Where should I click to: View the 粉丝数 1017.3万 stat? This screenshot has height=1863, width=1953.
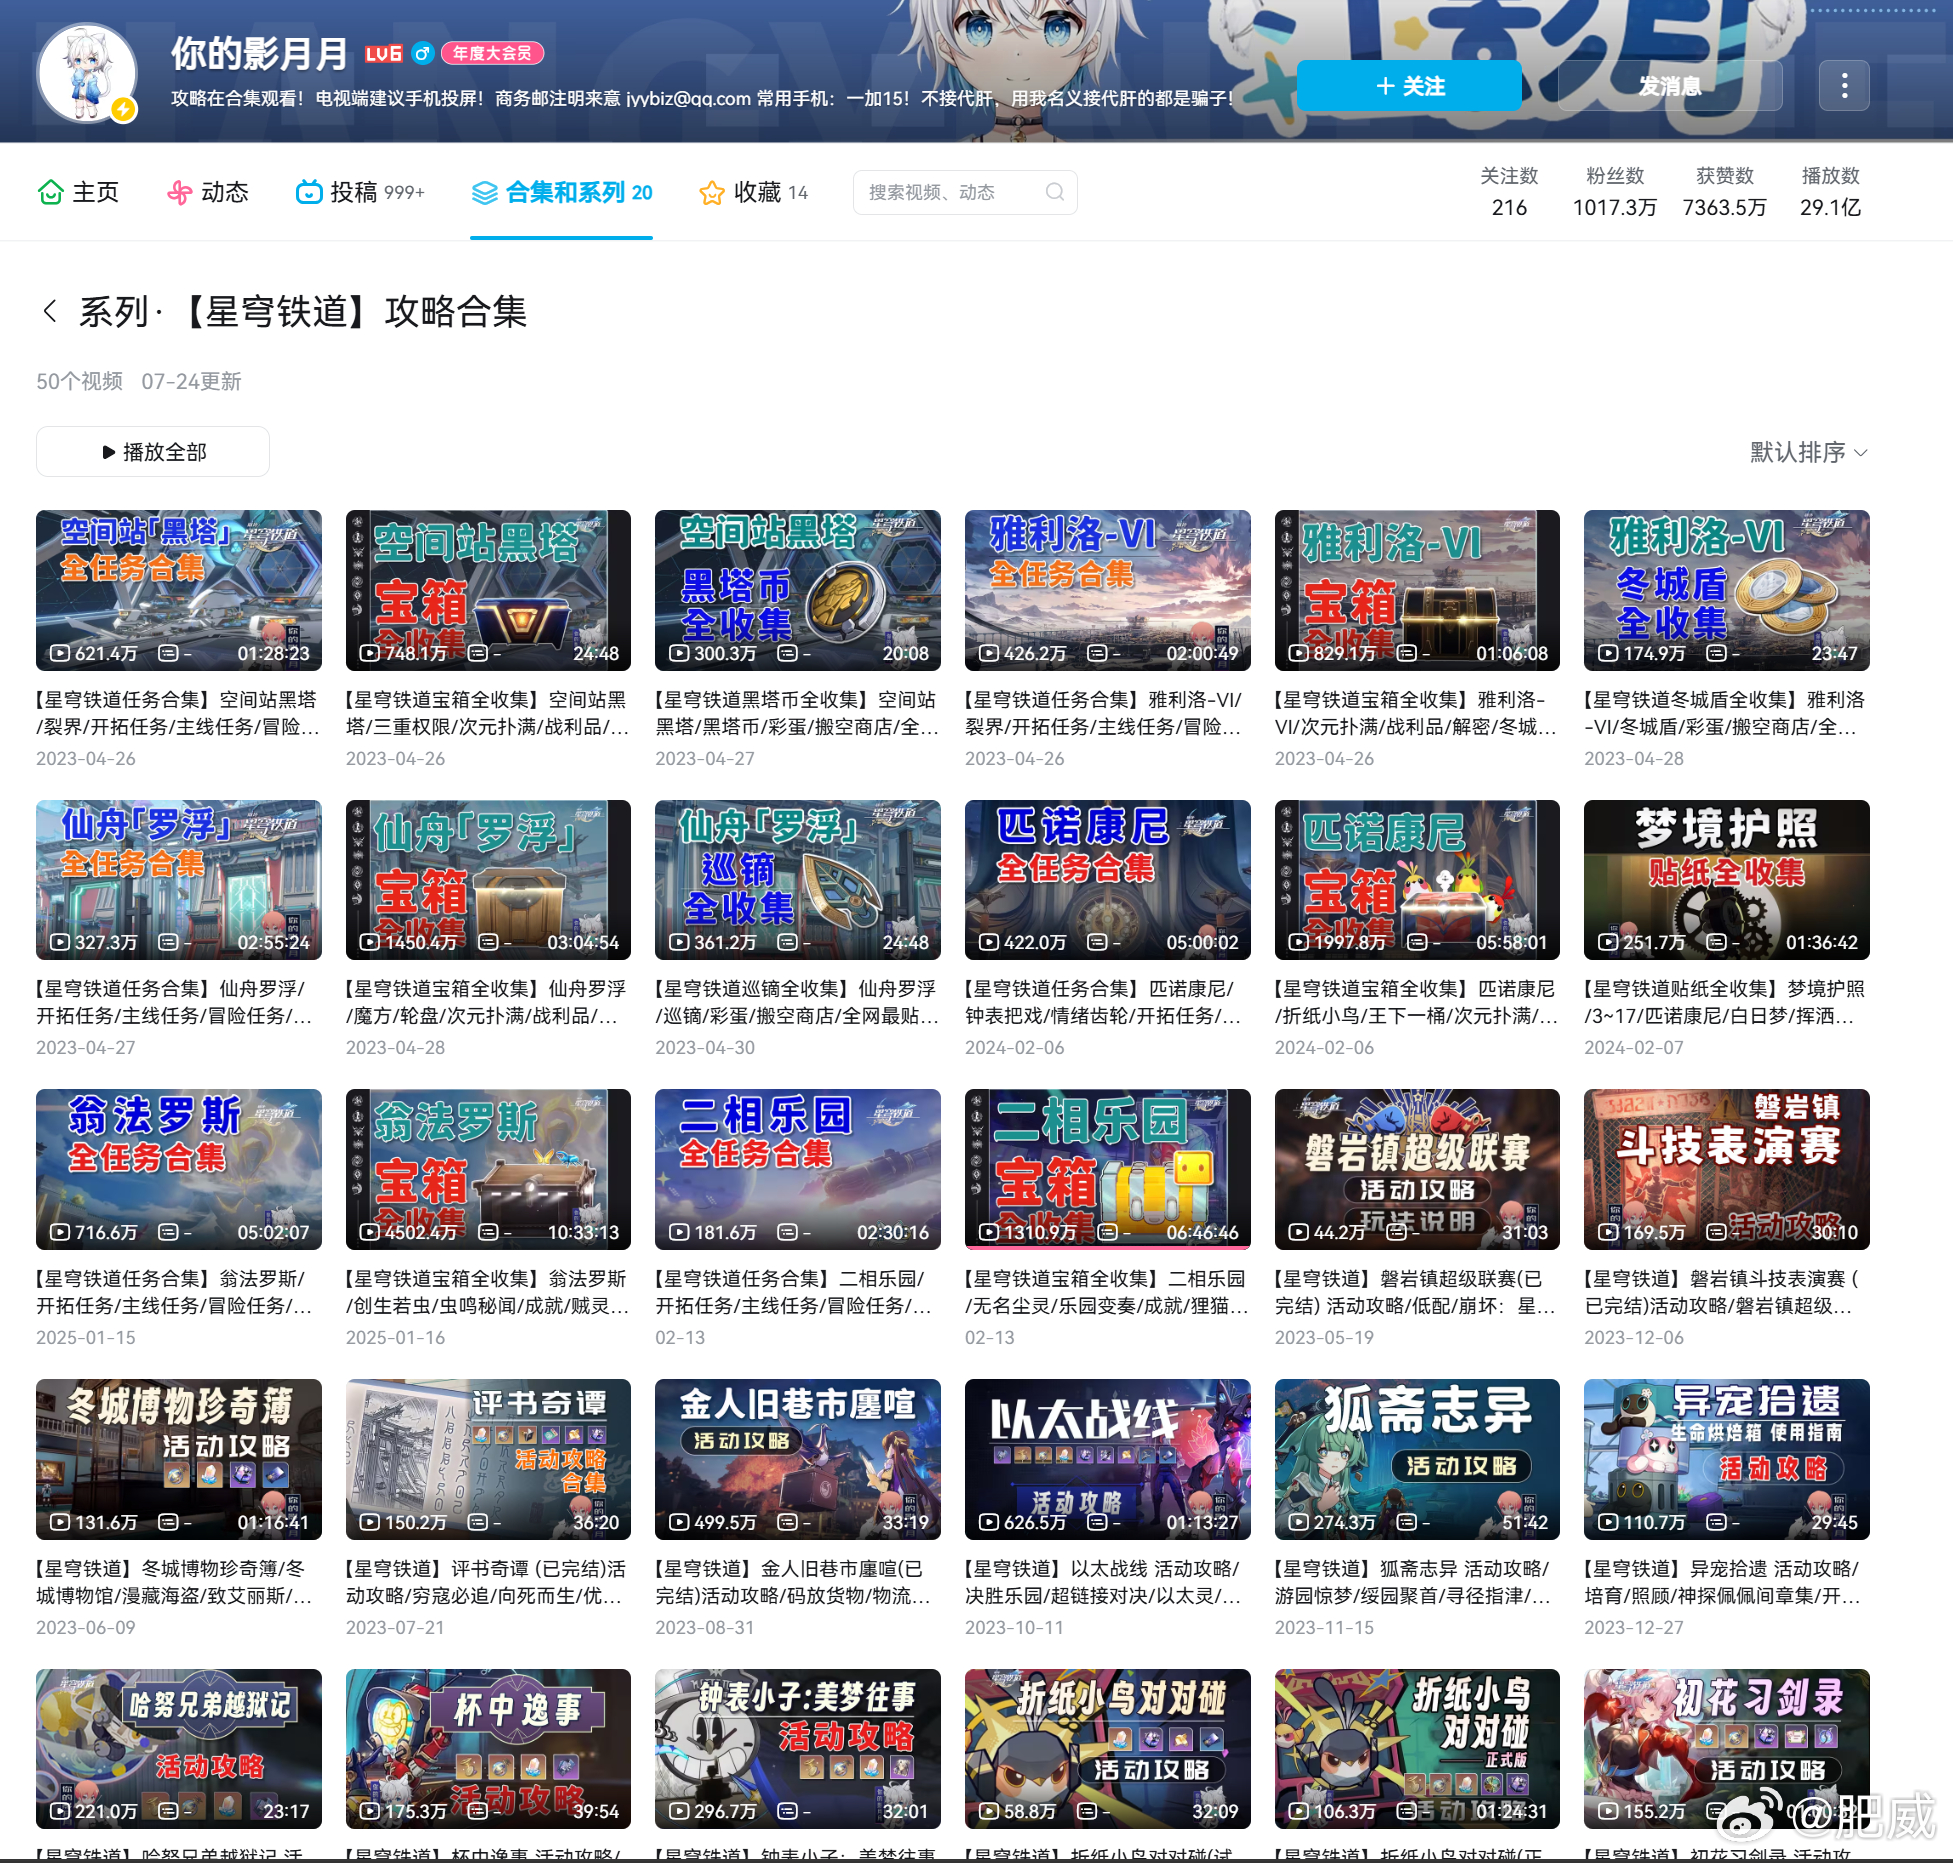1615,192
